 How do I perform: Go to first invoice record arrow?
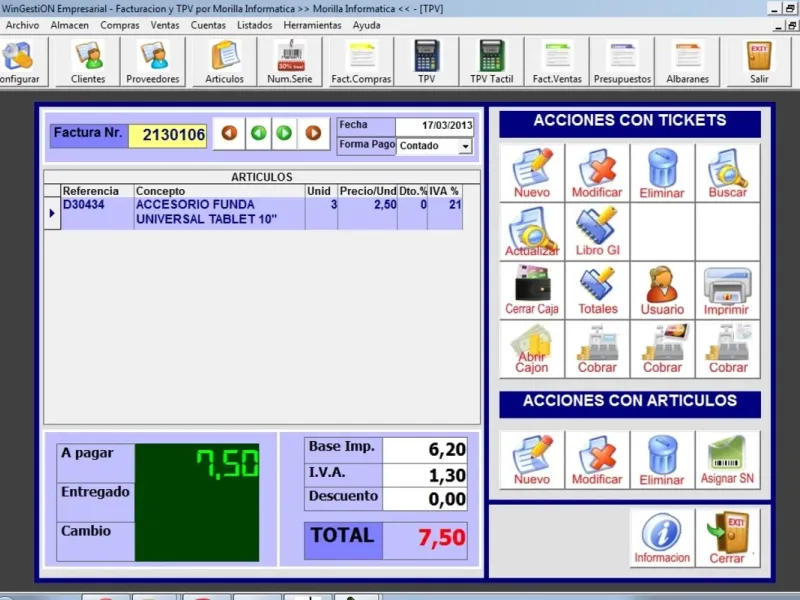tap(229, 134)
